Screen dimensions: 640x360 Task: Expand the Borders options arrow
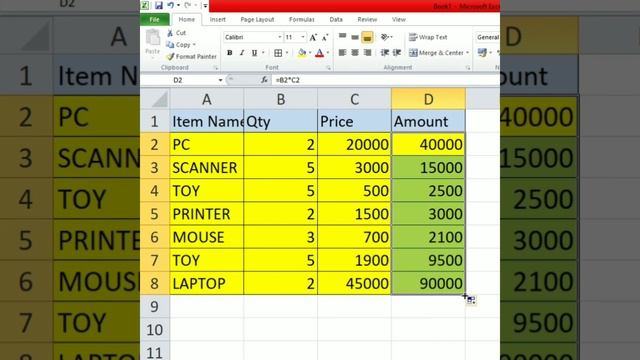(287, 53)
